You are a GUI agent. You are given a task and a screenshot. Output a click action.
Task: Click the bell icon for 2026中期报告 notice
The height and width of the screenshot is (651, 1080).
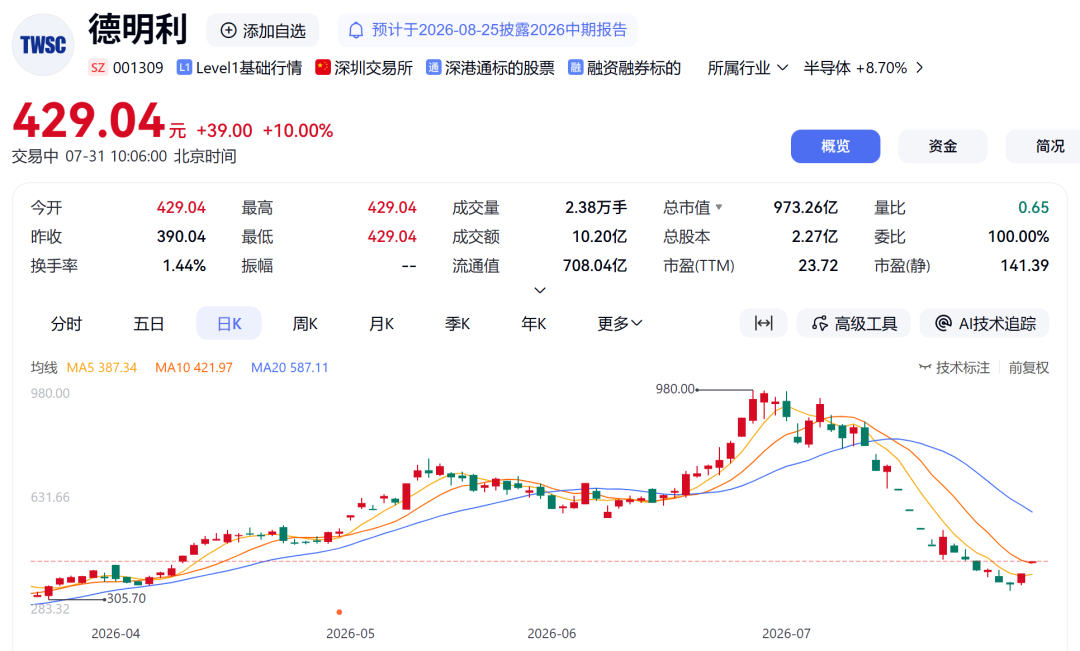(x=356, y=30)
